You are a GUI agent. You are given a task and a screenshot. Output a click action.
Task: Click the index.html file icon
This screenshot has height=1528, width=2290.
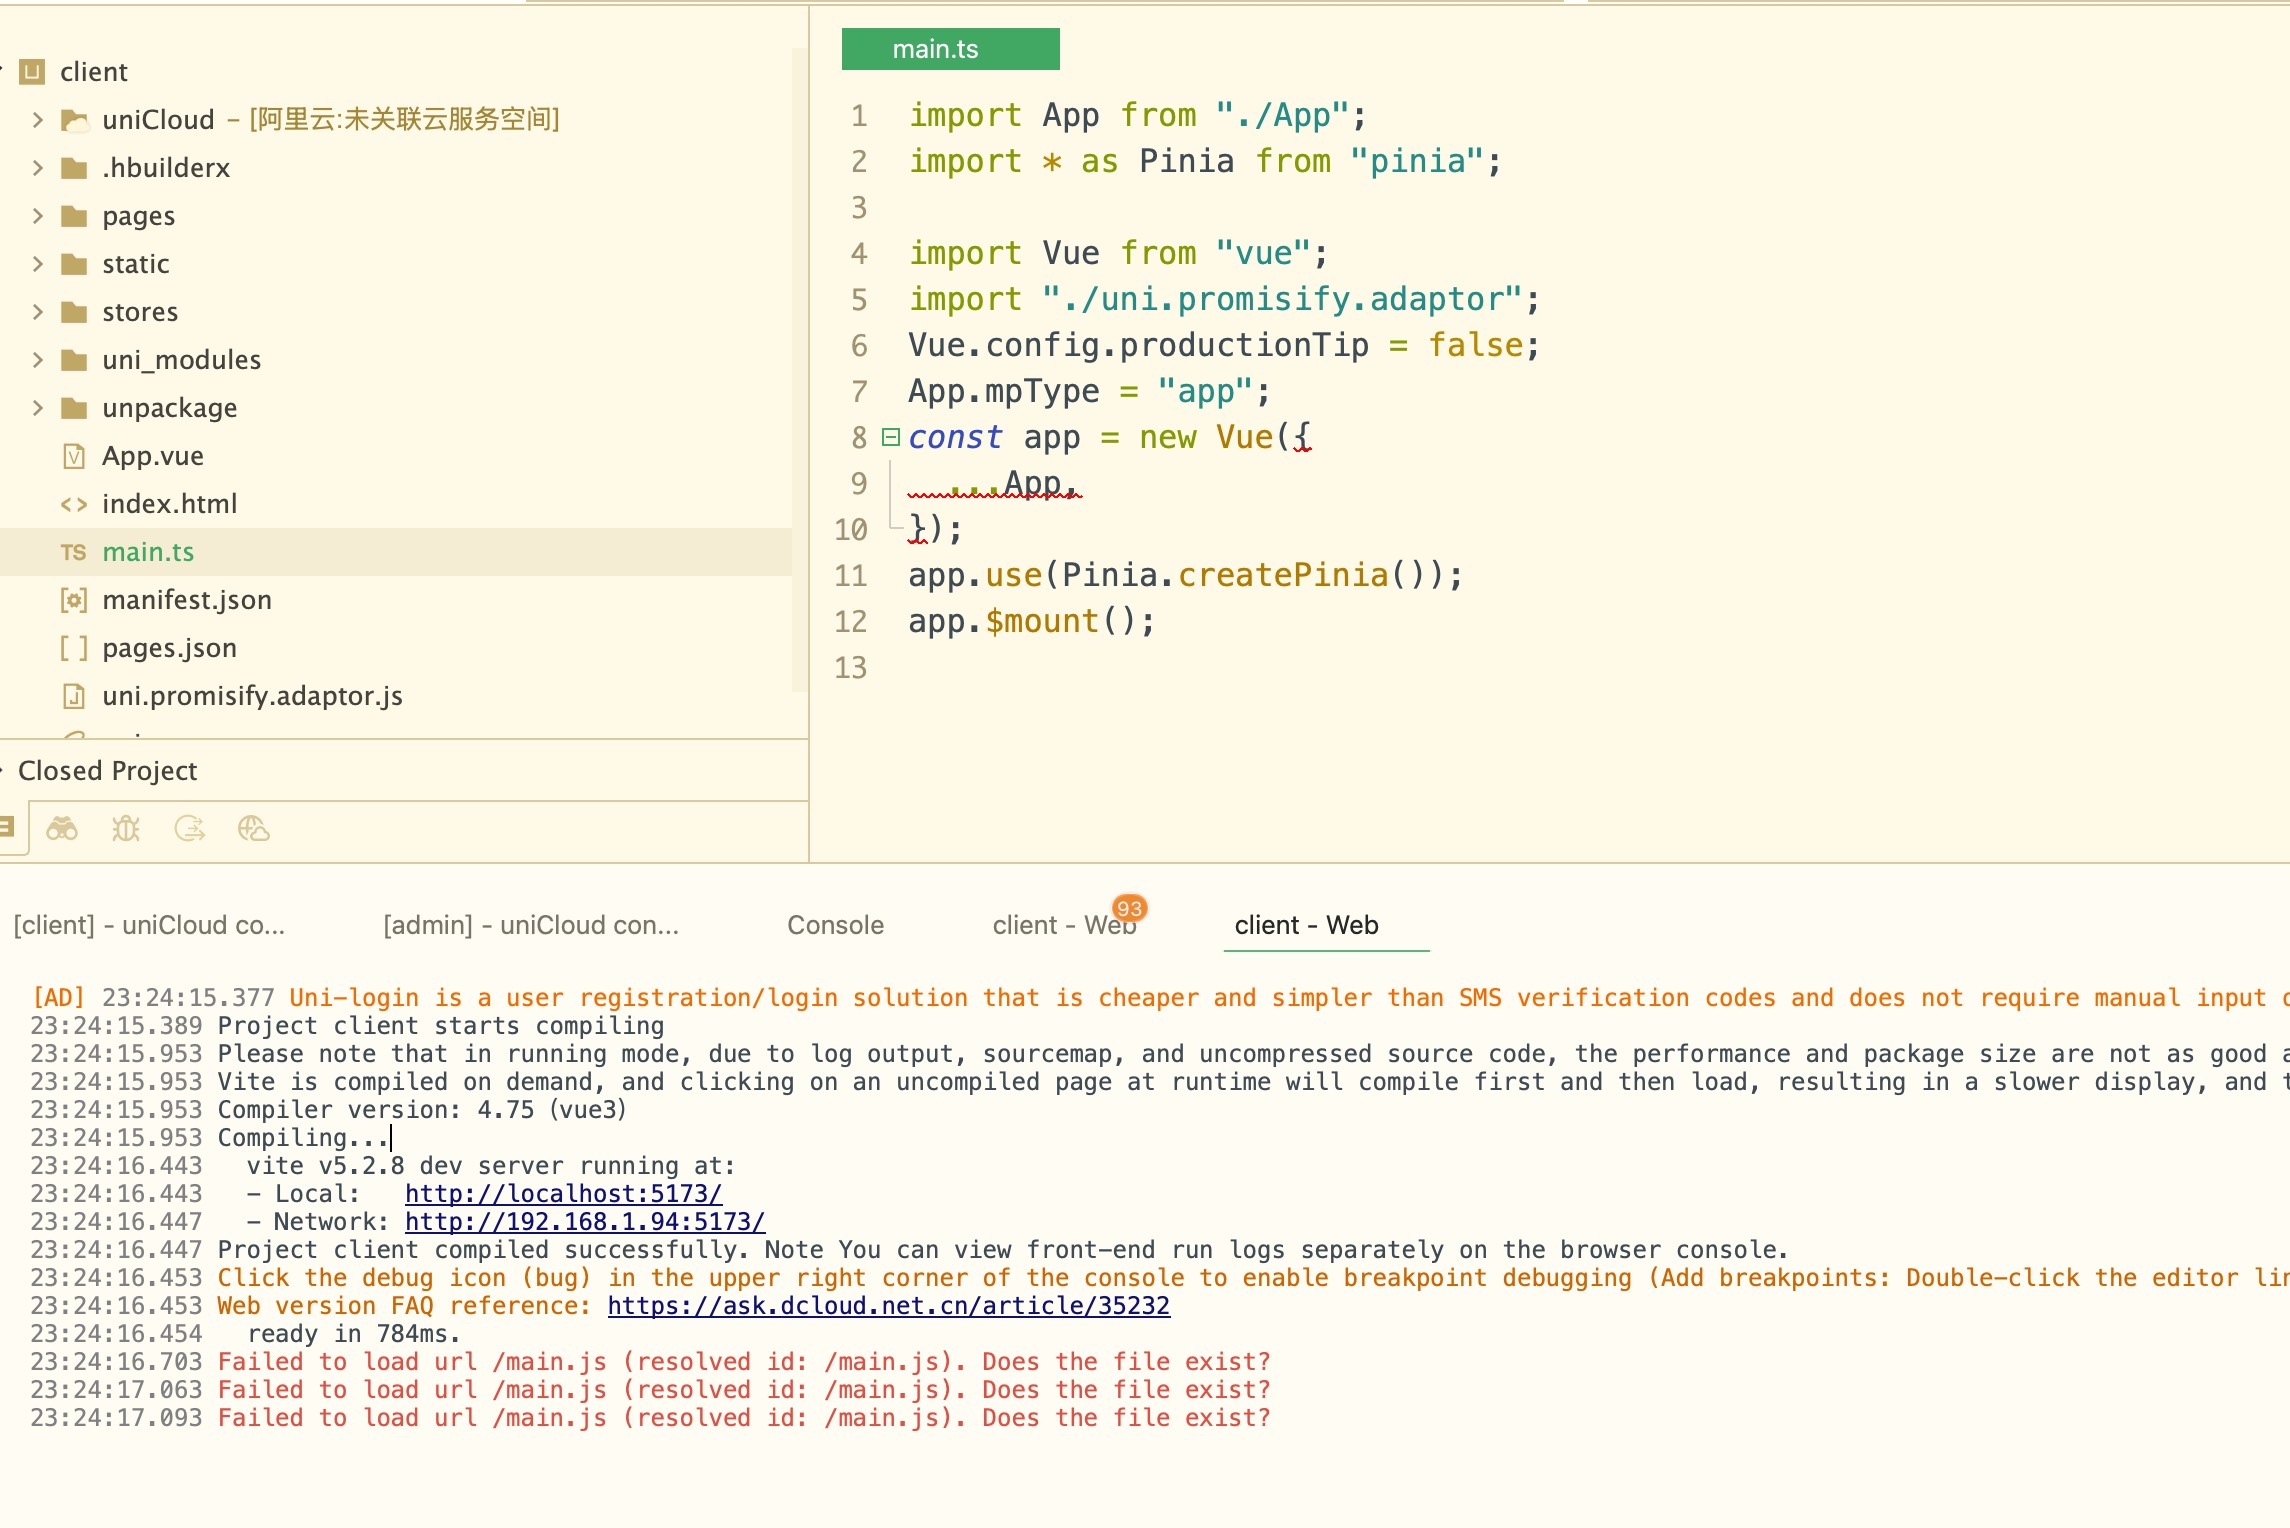point(74,504)
